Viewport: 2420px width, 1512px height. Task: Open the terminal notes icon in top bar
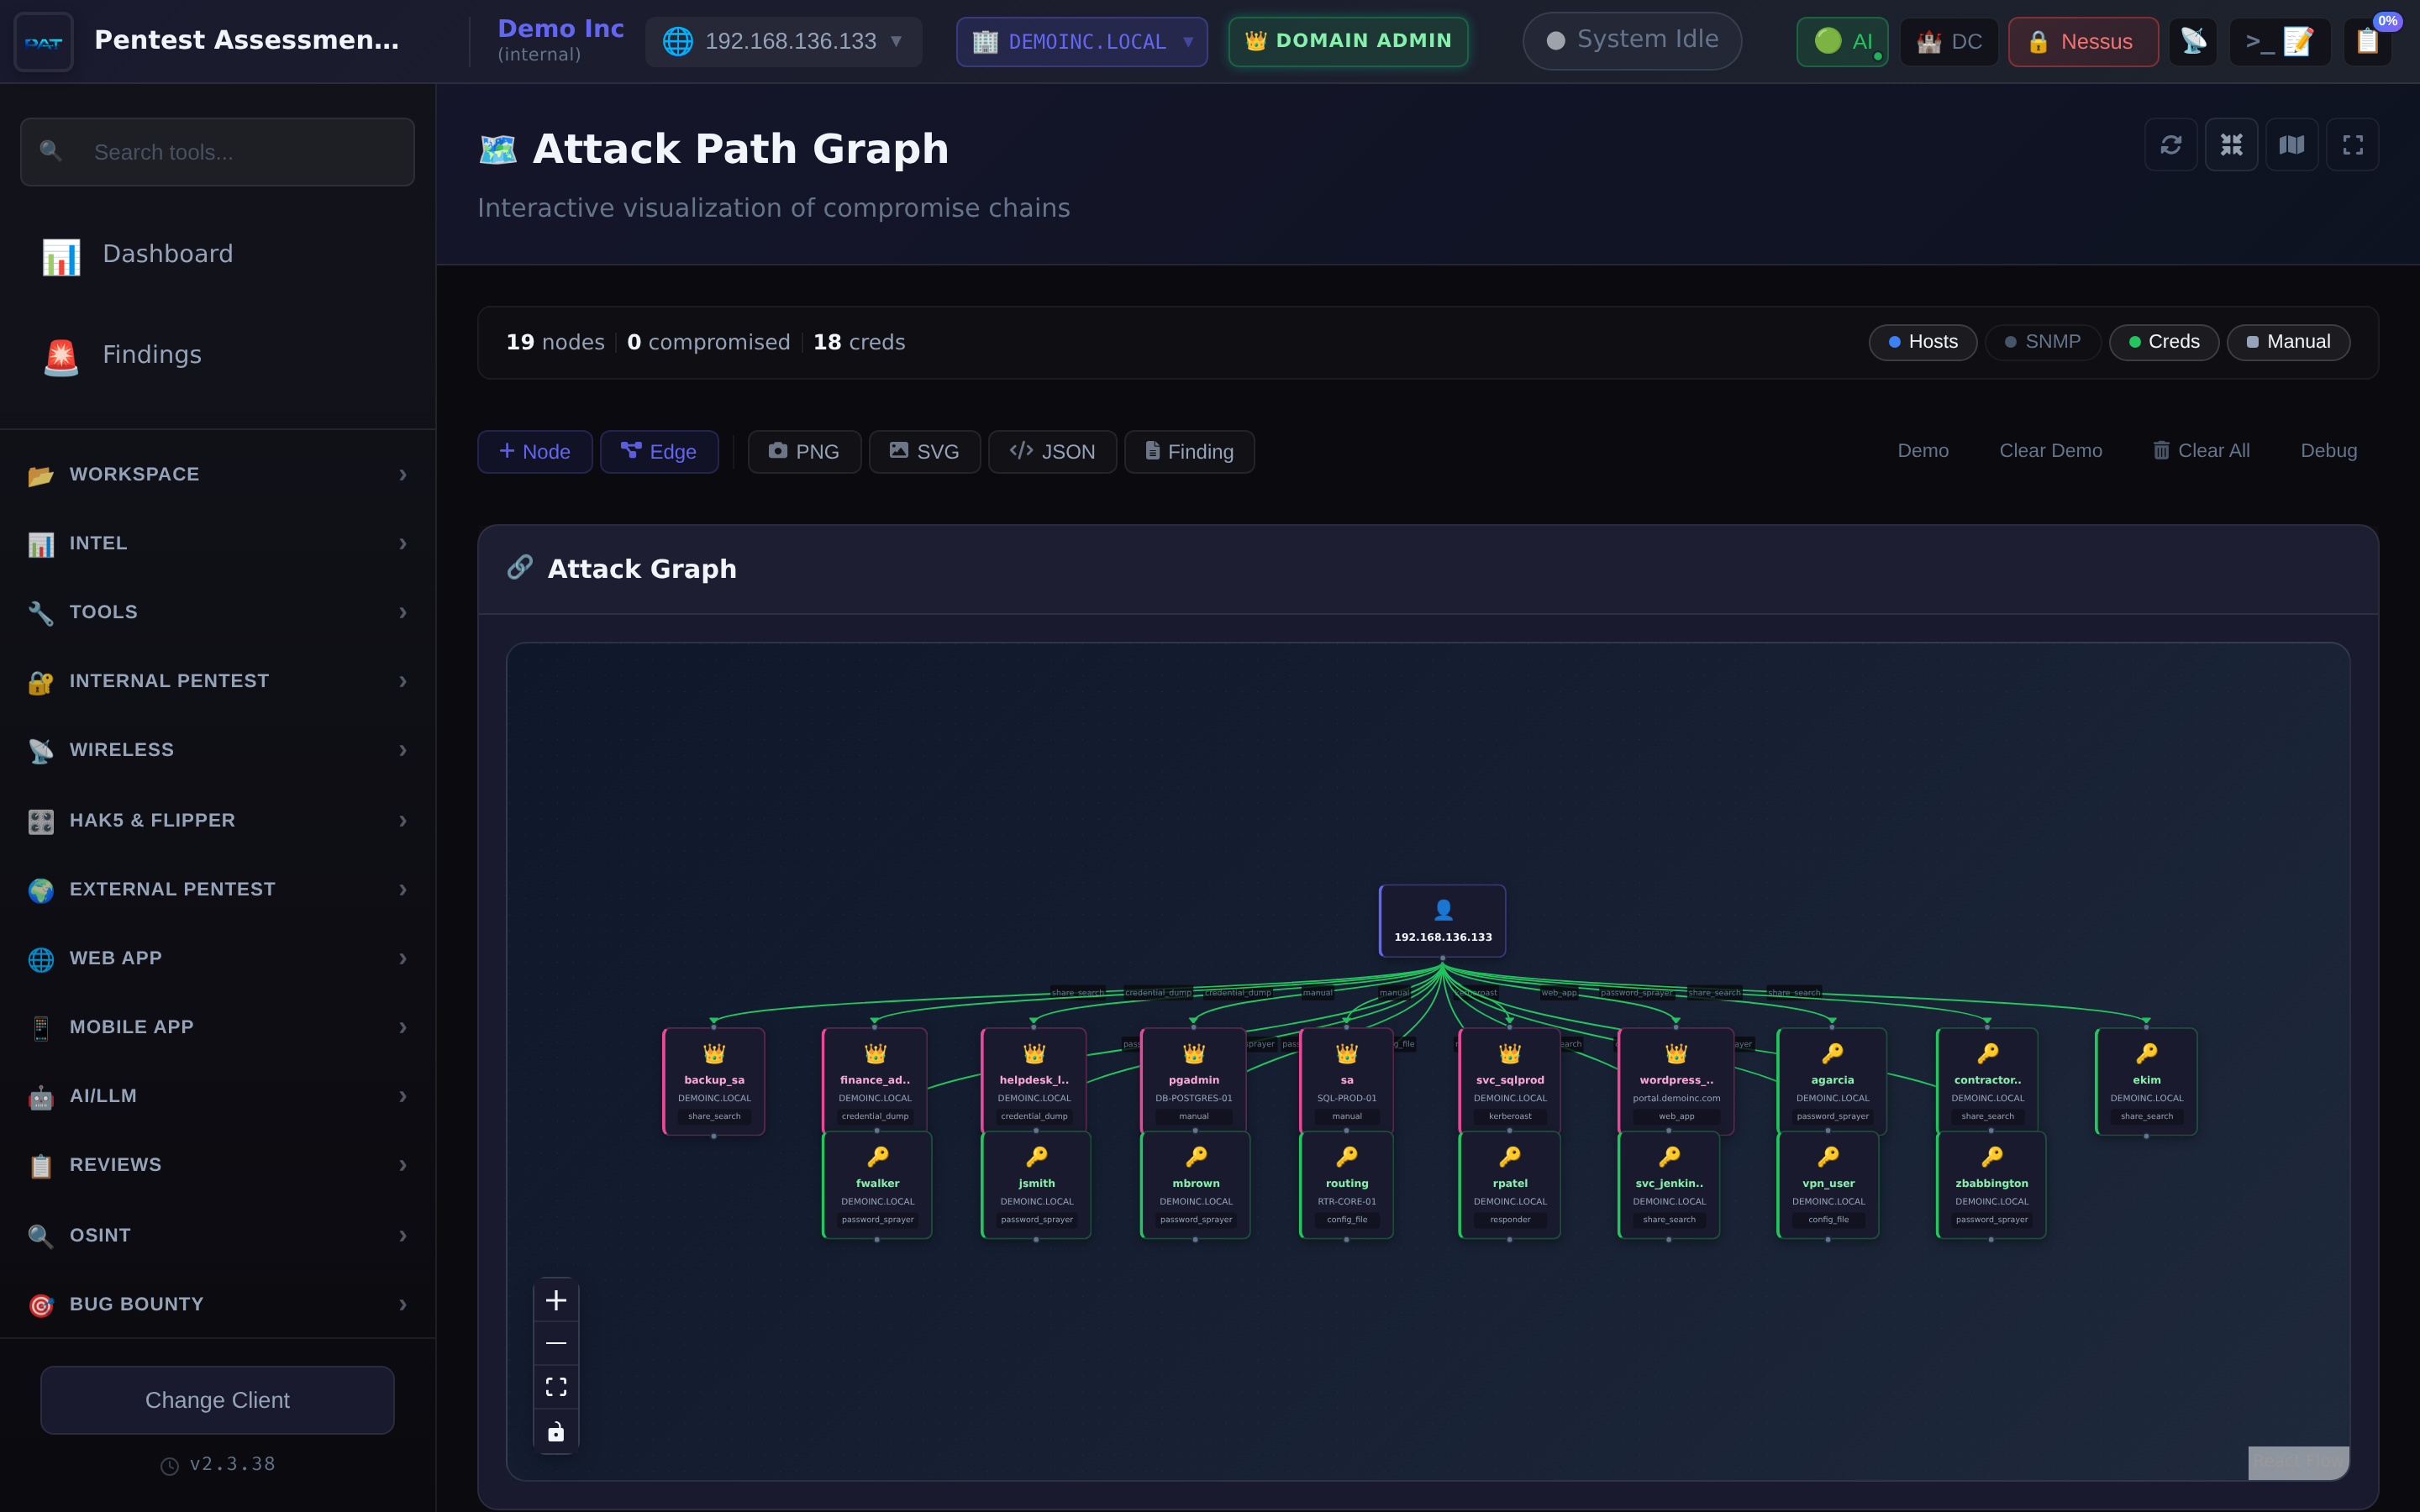[2280, 41]
